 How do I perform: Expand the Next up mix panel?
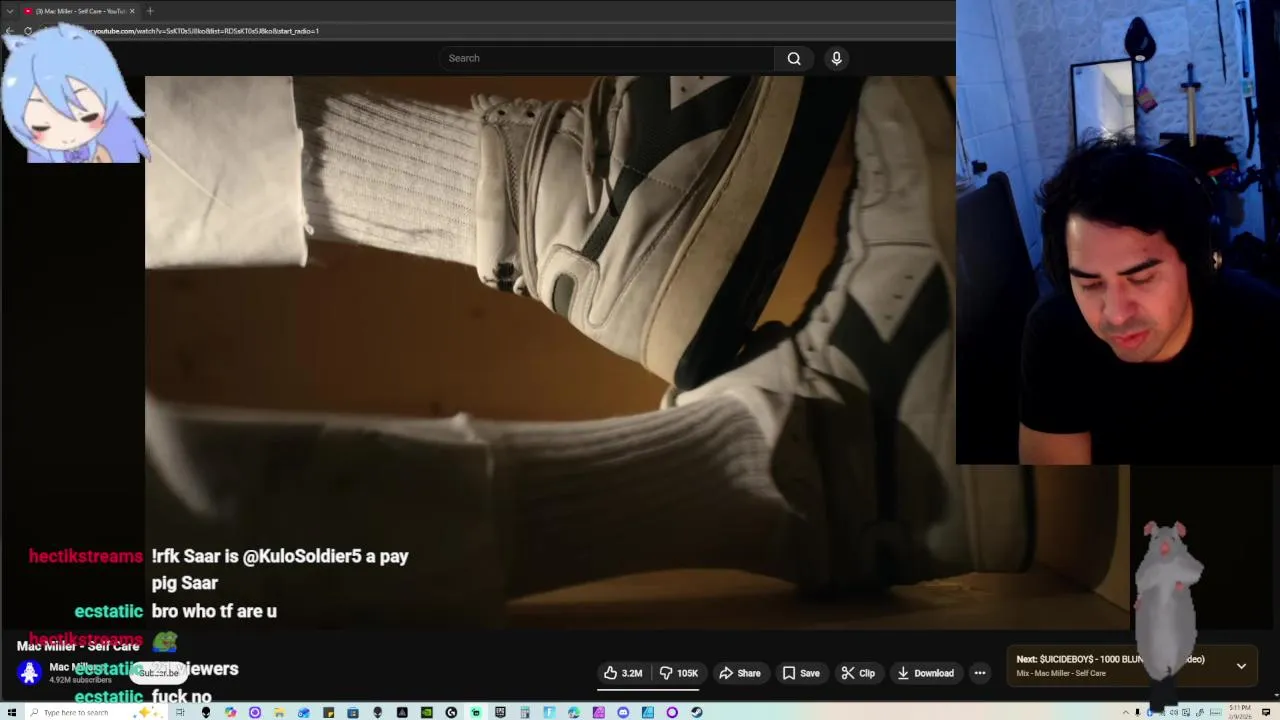[1241, 666]
